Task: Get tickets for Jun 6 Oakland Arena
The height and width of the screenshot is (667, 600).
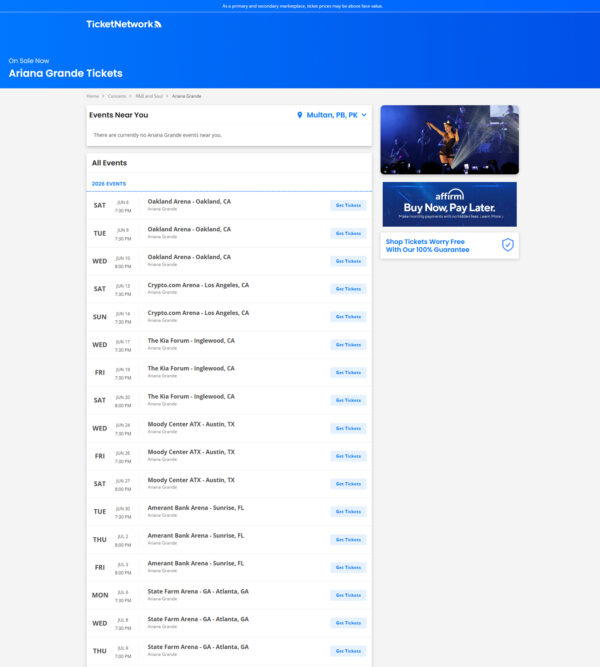Action: 348,205
